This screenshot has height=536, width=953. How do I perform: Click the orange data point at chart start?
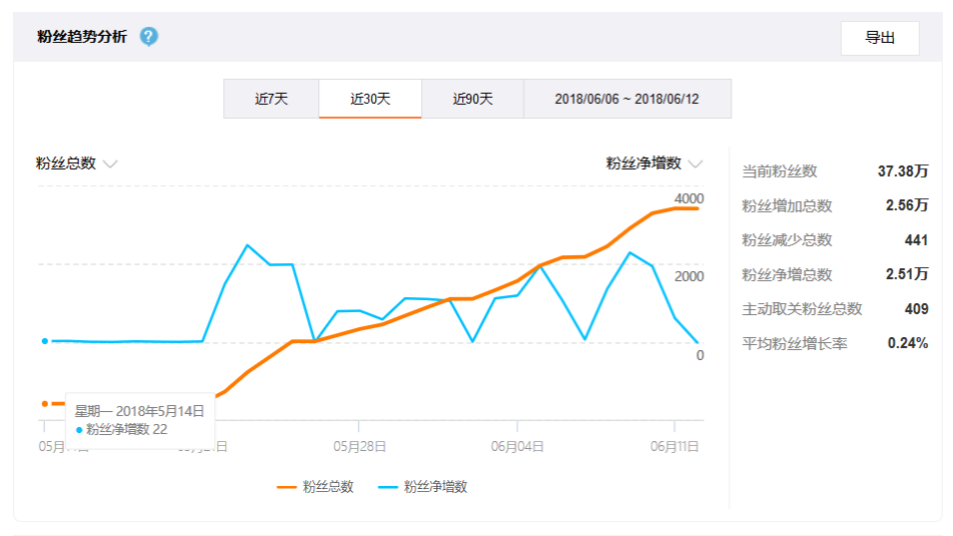click(x=44, y=404)
